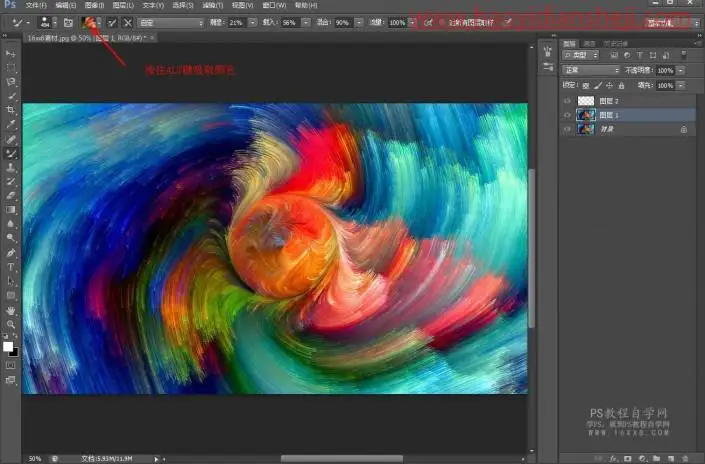Select the Healing Brush tool
The image size is (705, 464).
(10, 139)
